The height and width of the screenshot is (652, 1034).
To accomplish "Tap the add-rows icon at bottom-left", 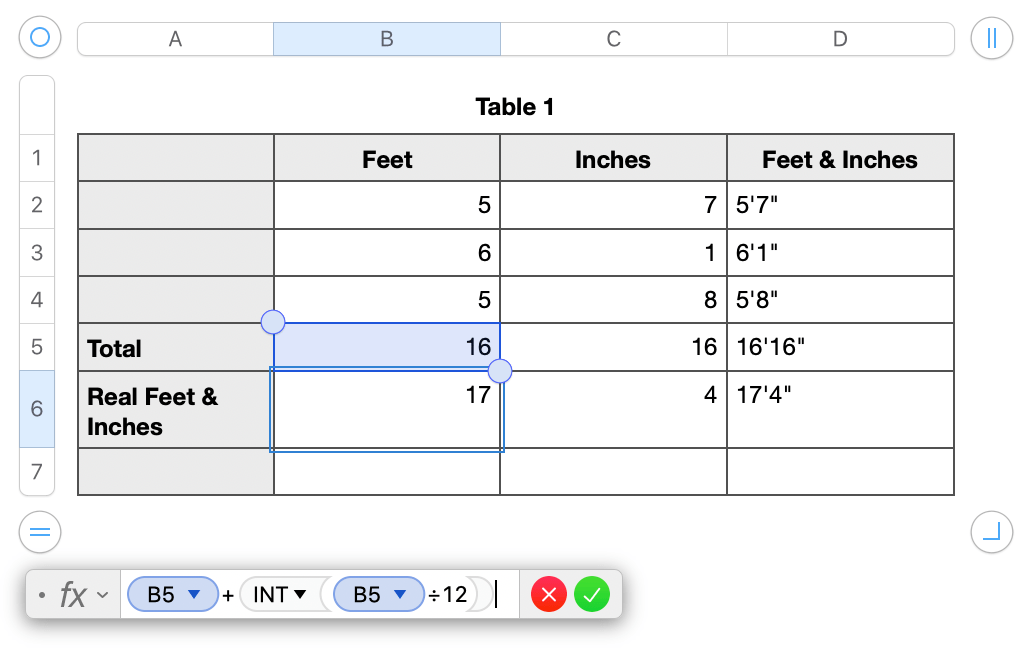I will click(39, 533).
